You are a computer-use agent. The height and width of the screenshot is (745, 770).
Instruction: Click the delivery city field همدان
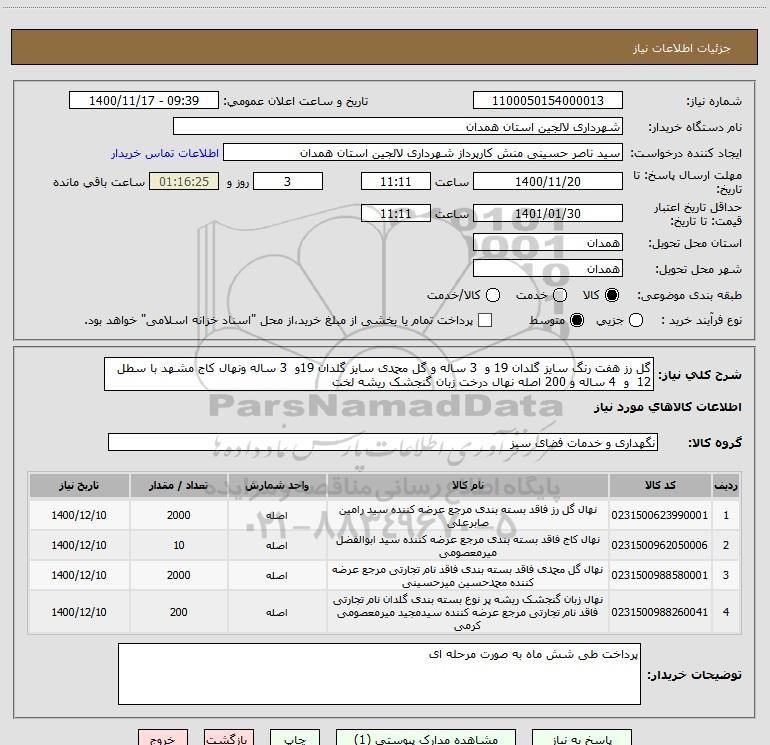tap(548, 269)
